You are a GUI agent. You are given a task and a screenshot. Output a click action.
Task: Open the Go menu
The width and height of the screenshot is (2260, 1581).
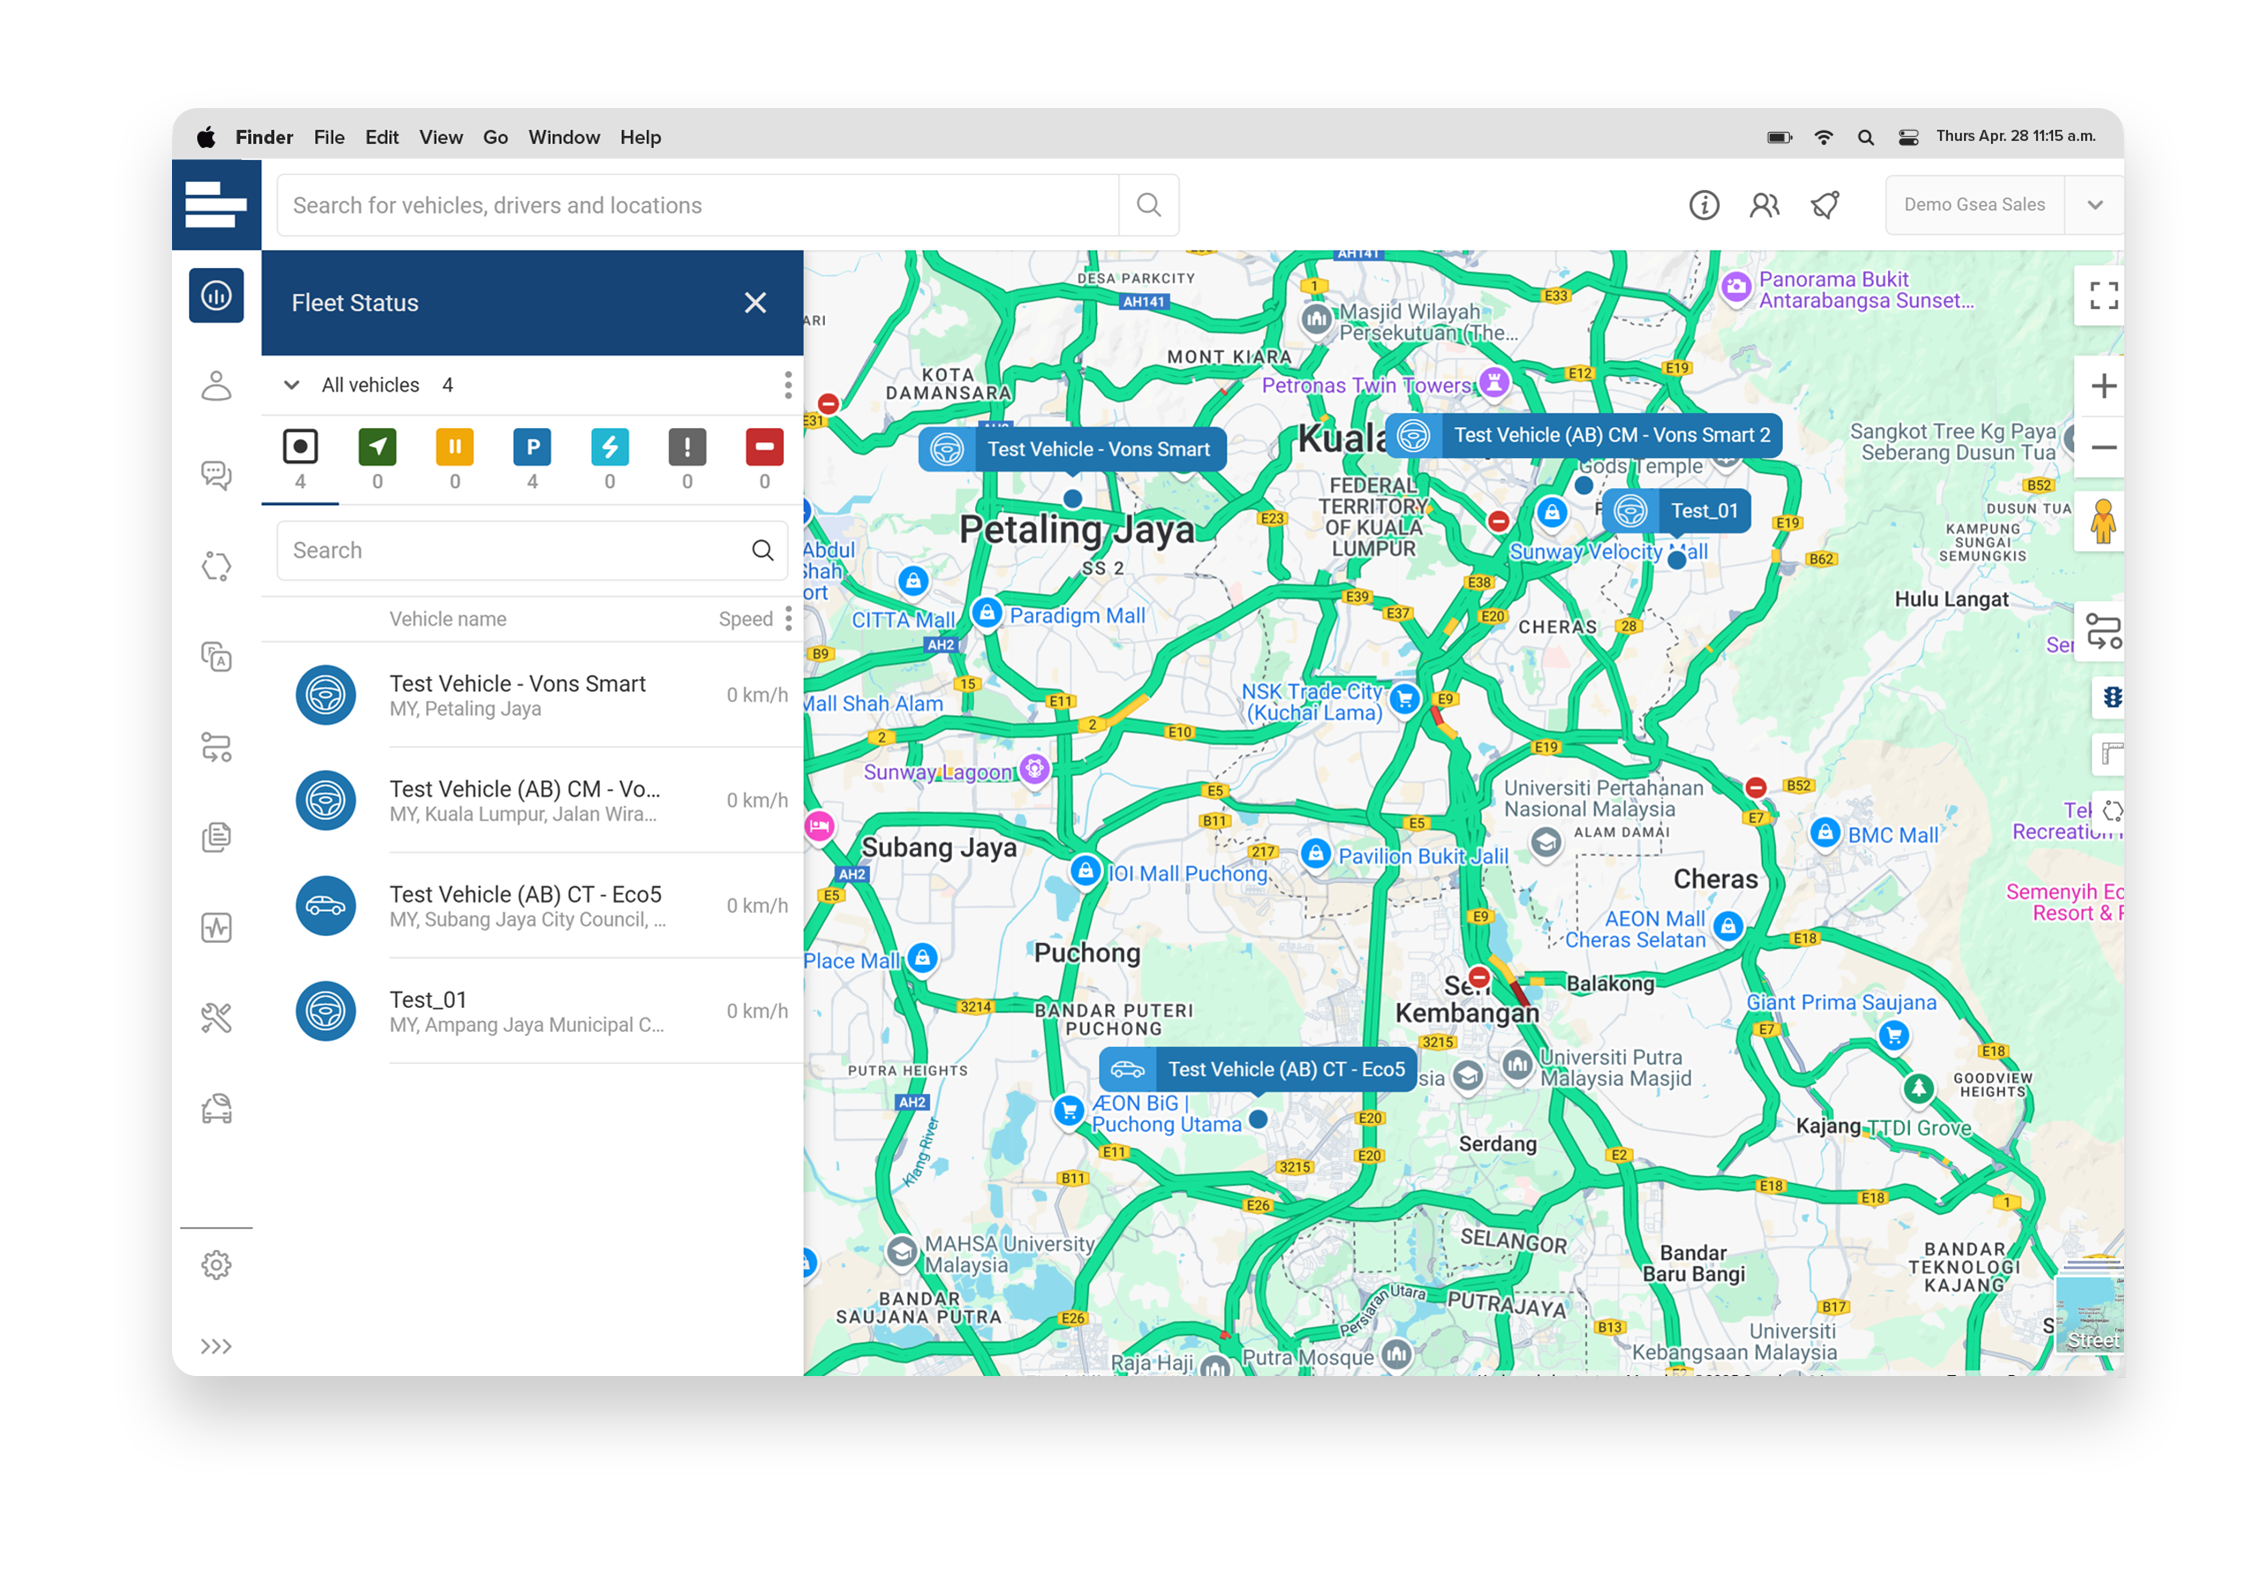coord(496,137)
